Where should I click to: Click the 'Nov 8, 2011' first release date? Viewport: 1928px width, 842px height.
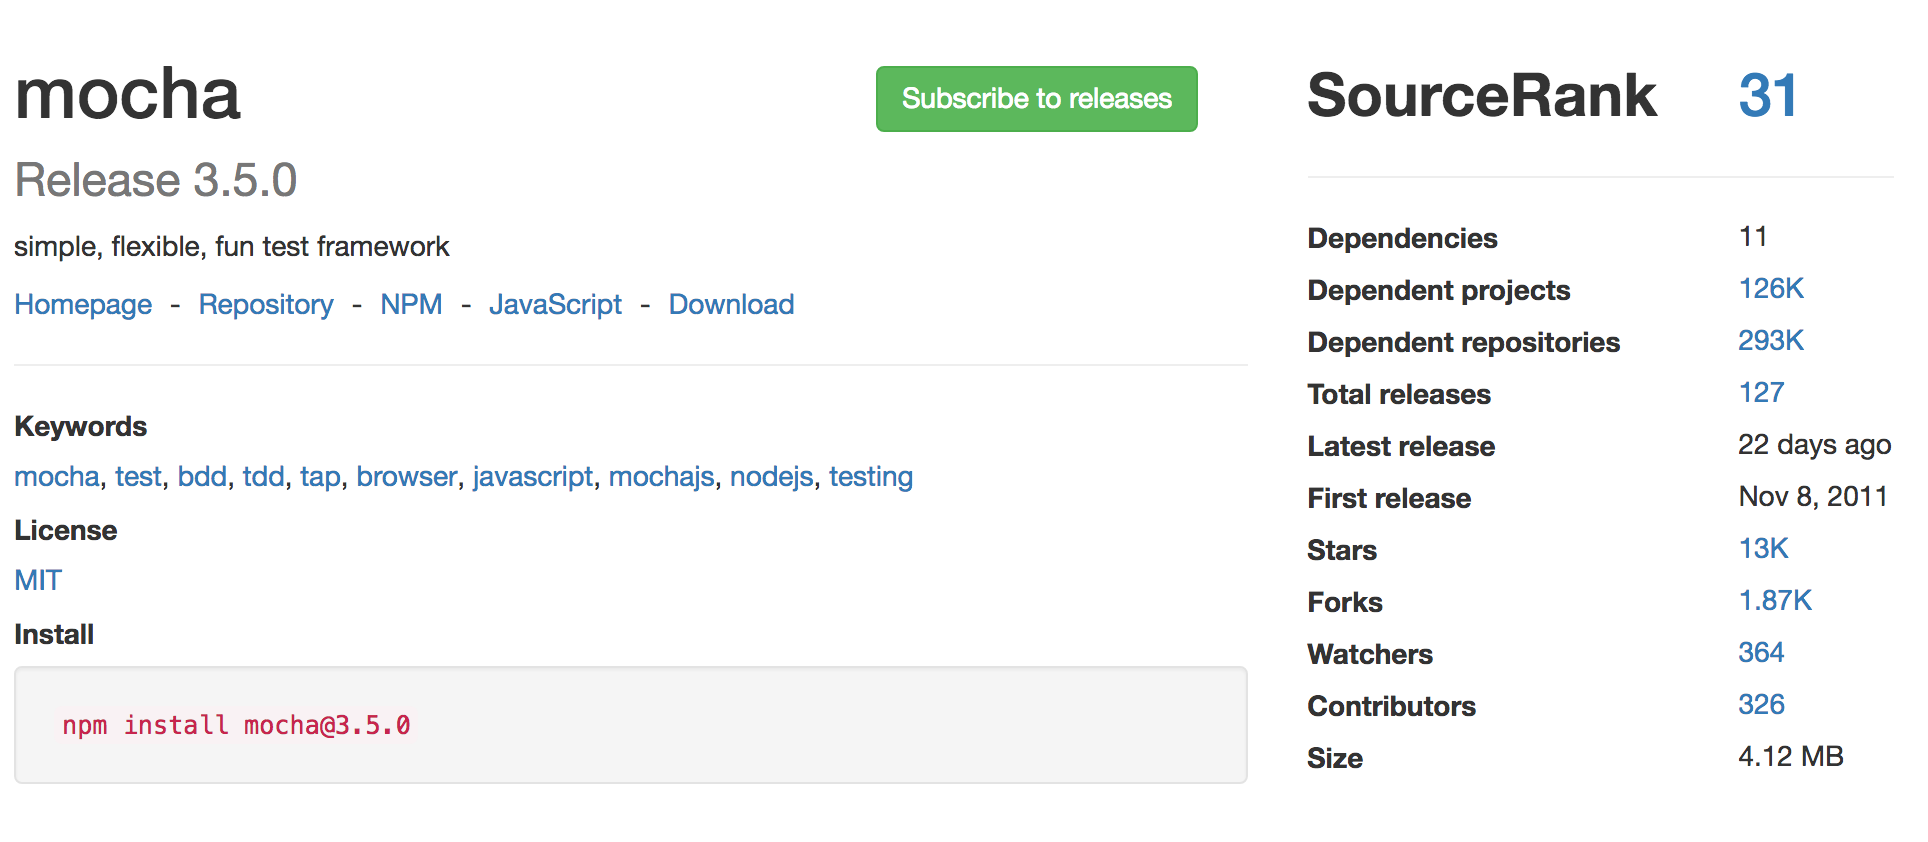click(x=1812, y=496)
